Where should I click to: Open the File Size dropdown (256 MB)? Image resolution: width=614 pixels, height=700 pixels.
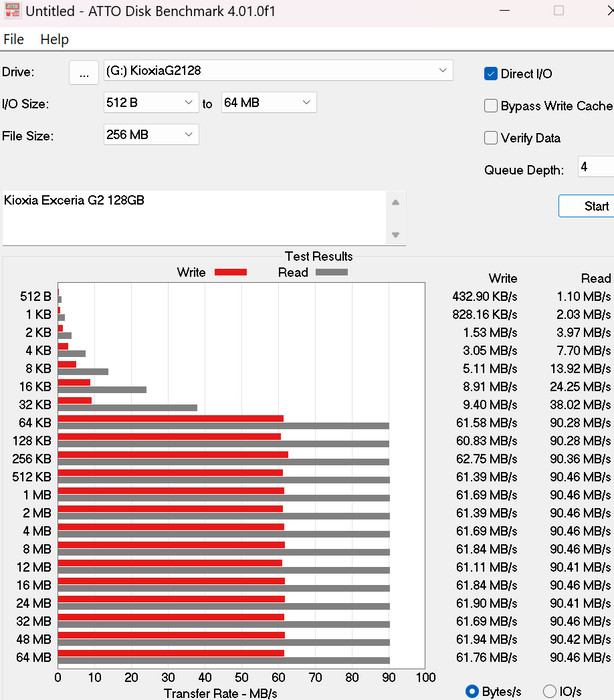151,135
